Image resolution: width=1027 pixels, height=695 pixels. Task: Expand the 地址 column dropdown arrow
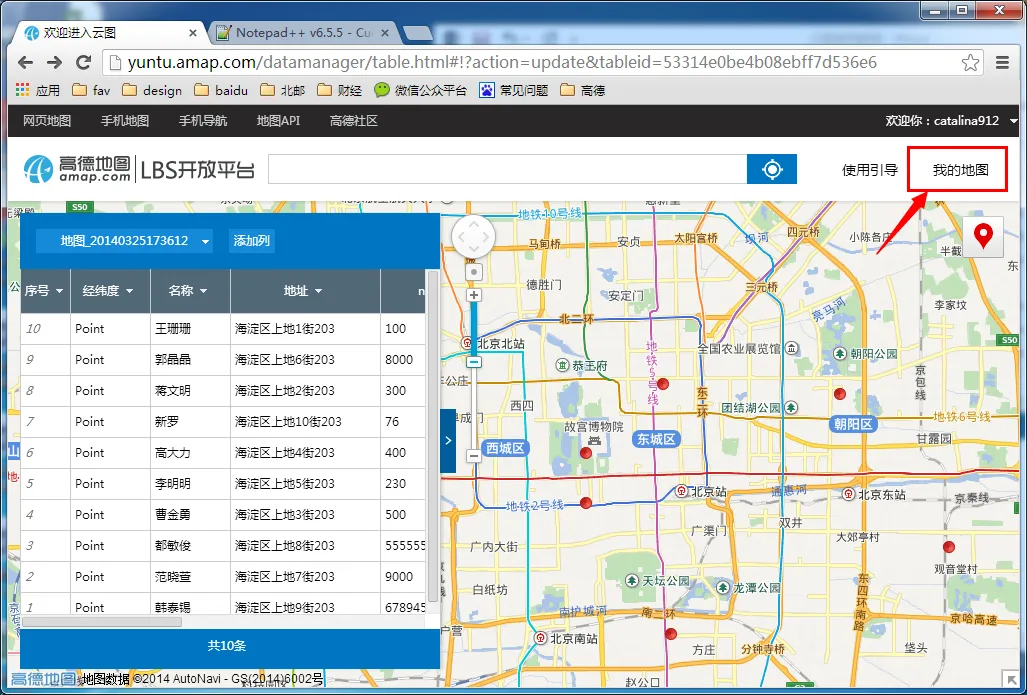tap(319, 291)
